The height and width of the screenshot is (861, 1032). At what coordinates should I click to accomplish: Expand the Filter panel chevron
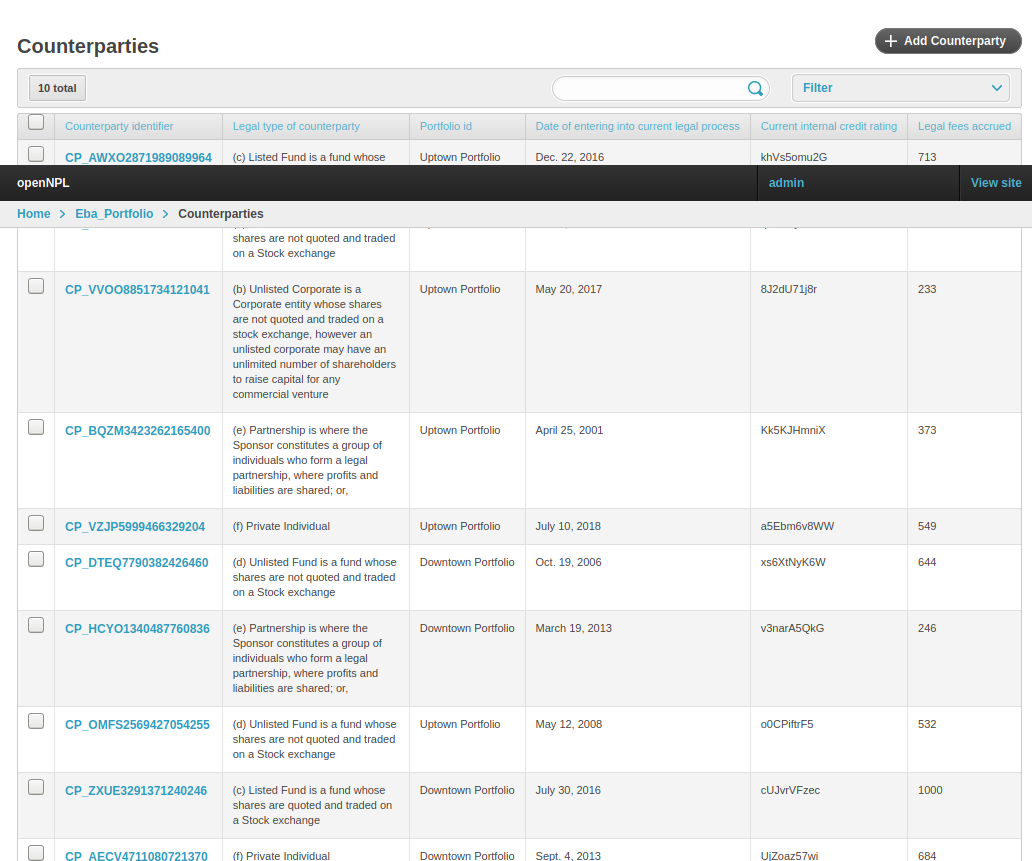click(997, 88)
